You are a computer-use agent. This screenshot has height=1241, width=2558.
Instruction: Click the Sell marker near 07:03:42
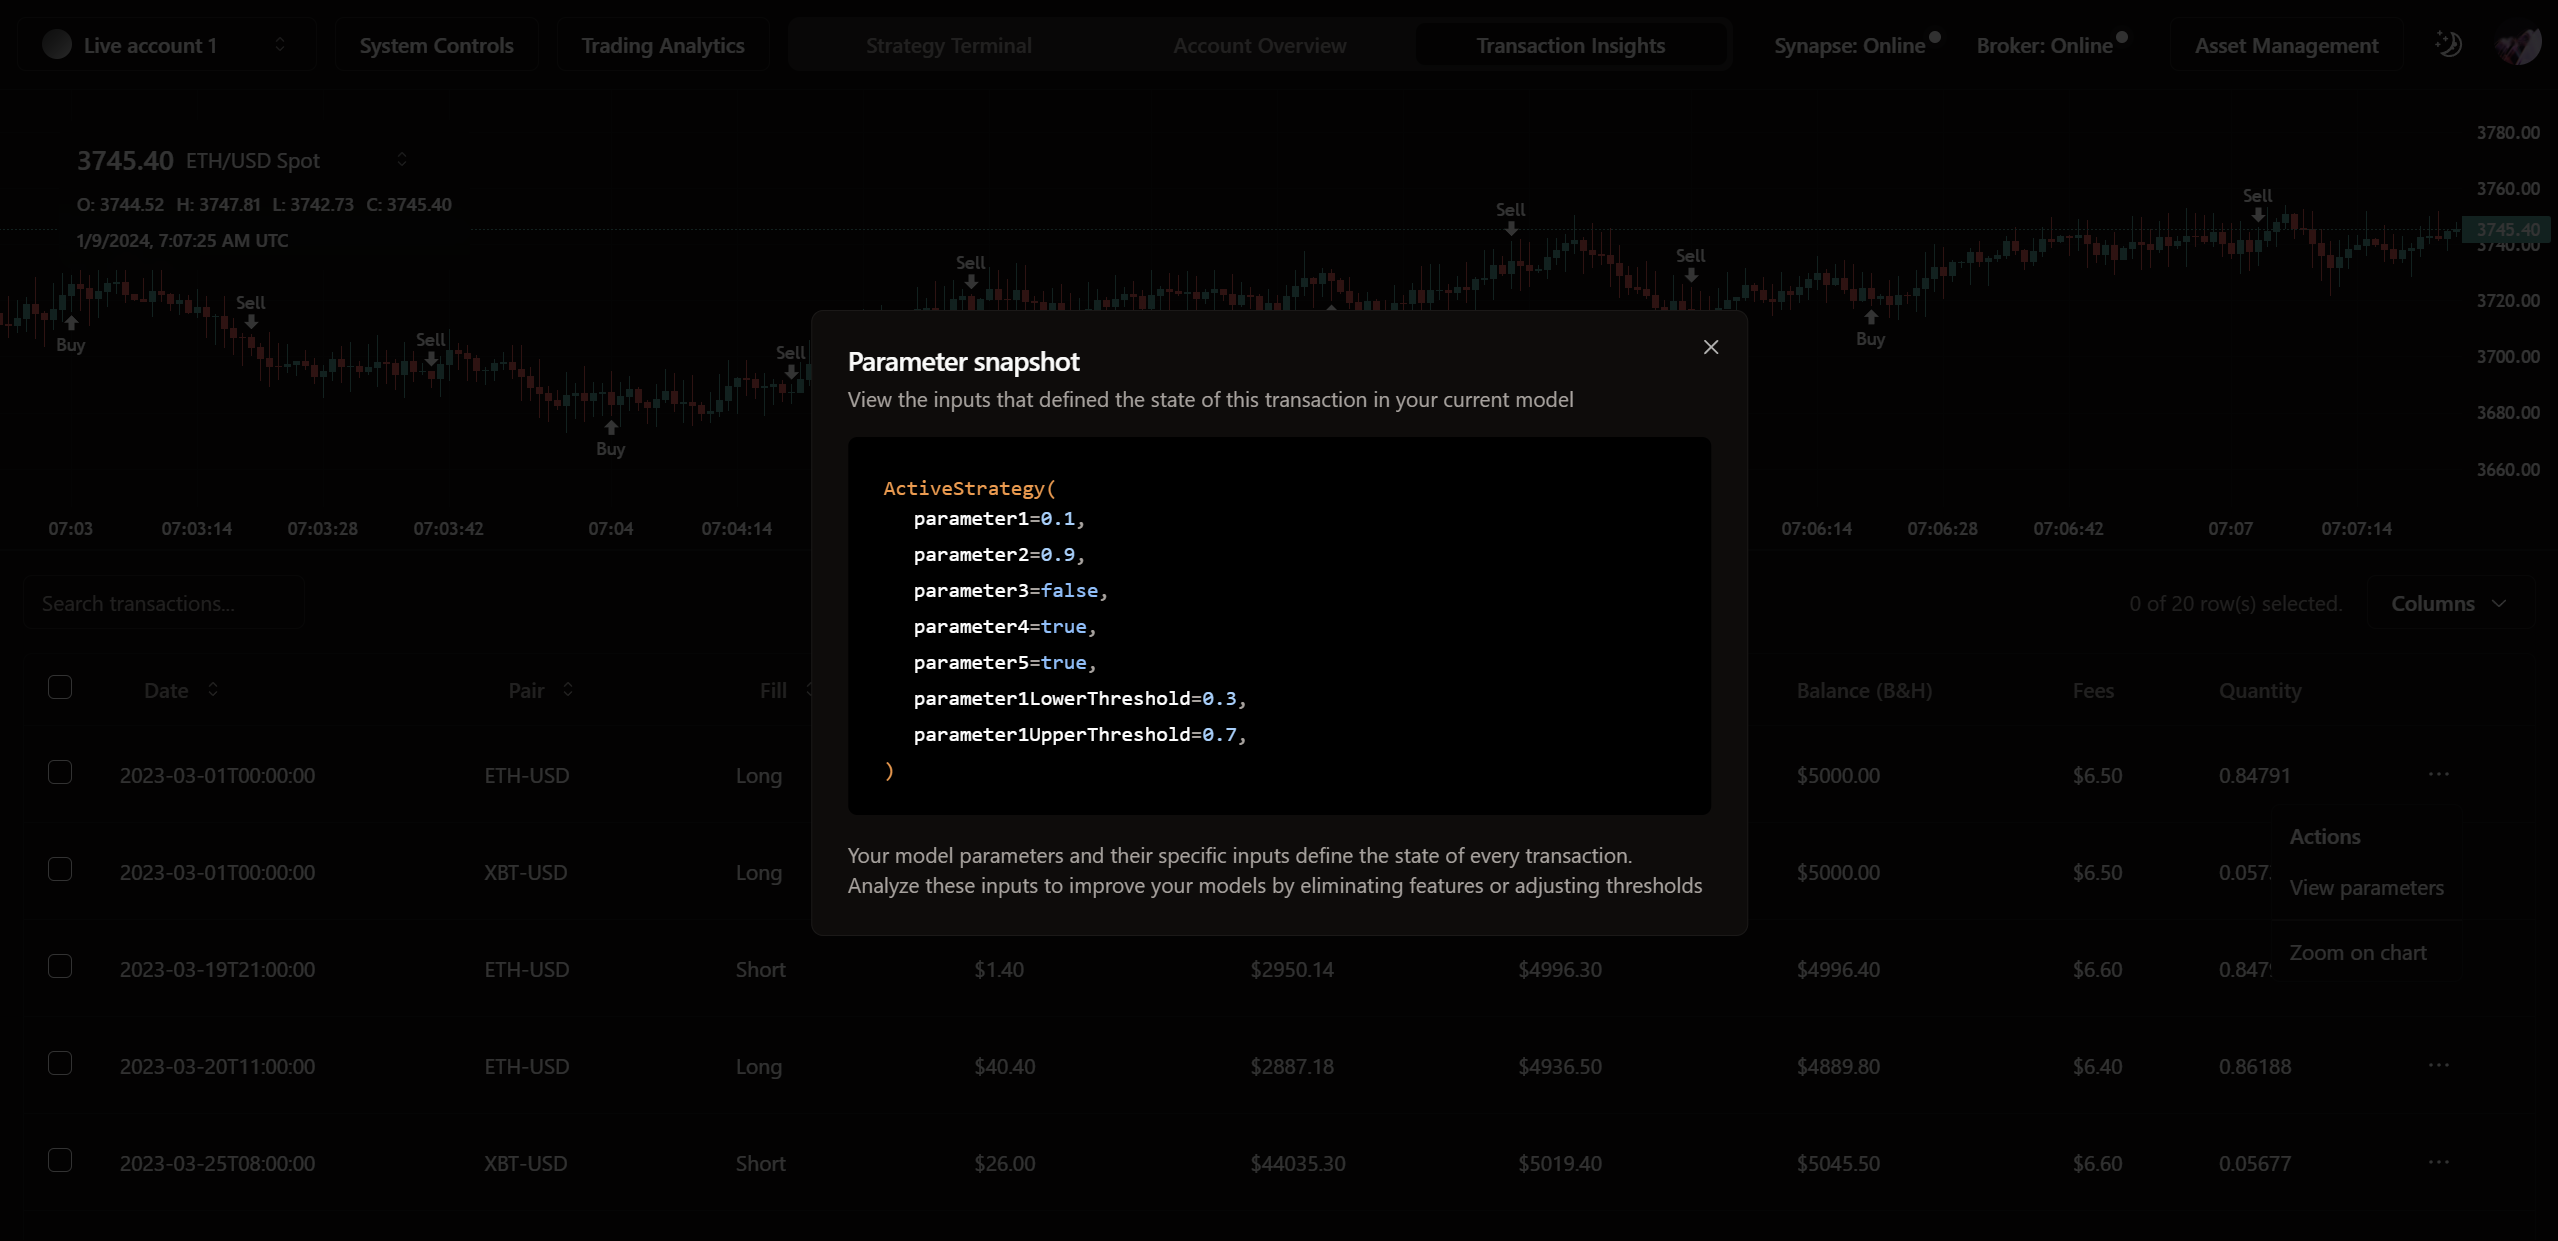(x=430, y=348)
